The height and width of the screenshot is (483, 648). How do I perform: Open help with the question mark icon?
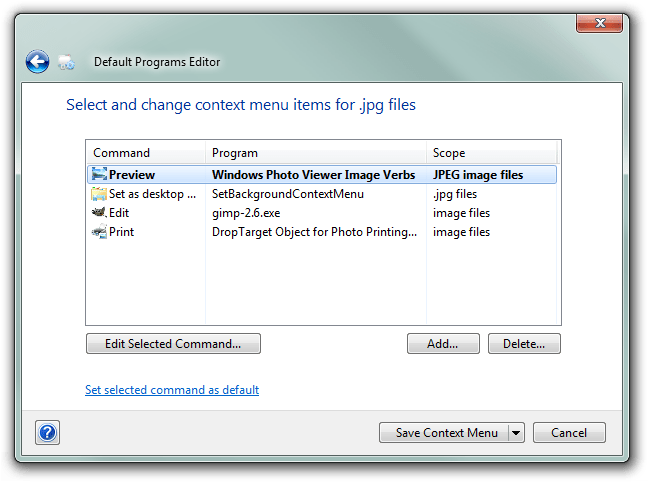tap(48, 433)
